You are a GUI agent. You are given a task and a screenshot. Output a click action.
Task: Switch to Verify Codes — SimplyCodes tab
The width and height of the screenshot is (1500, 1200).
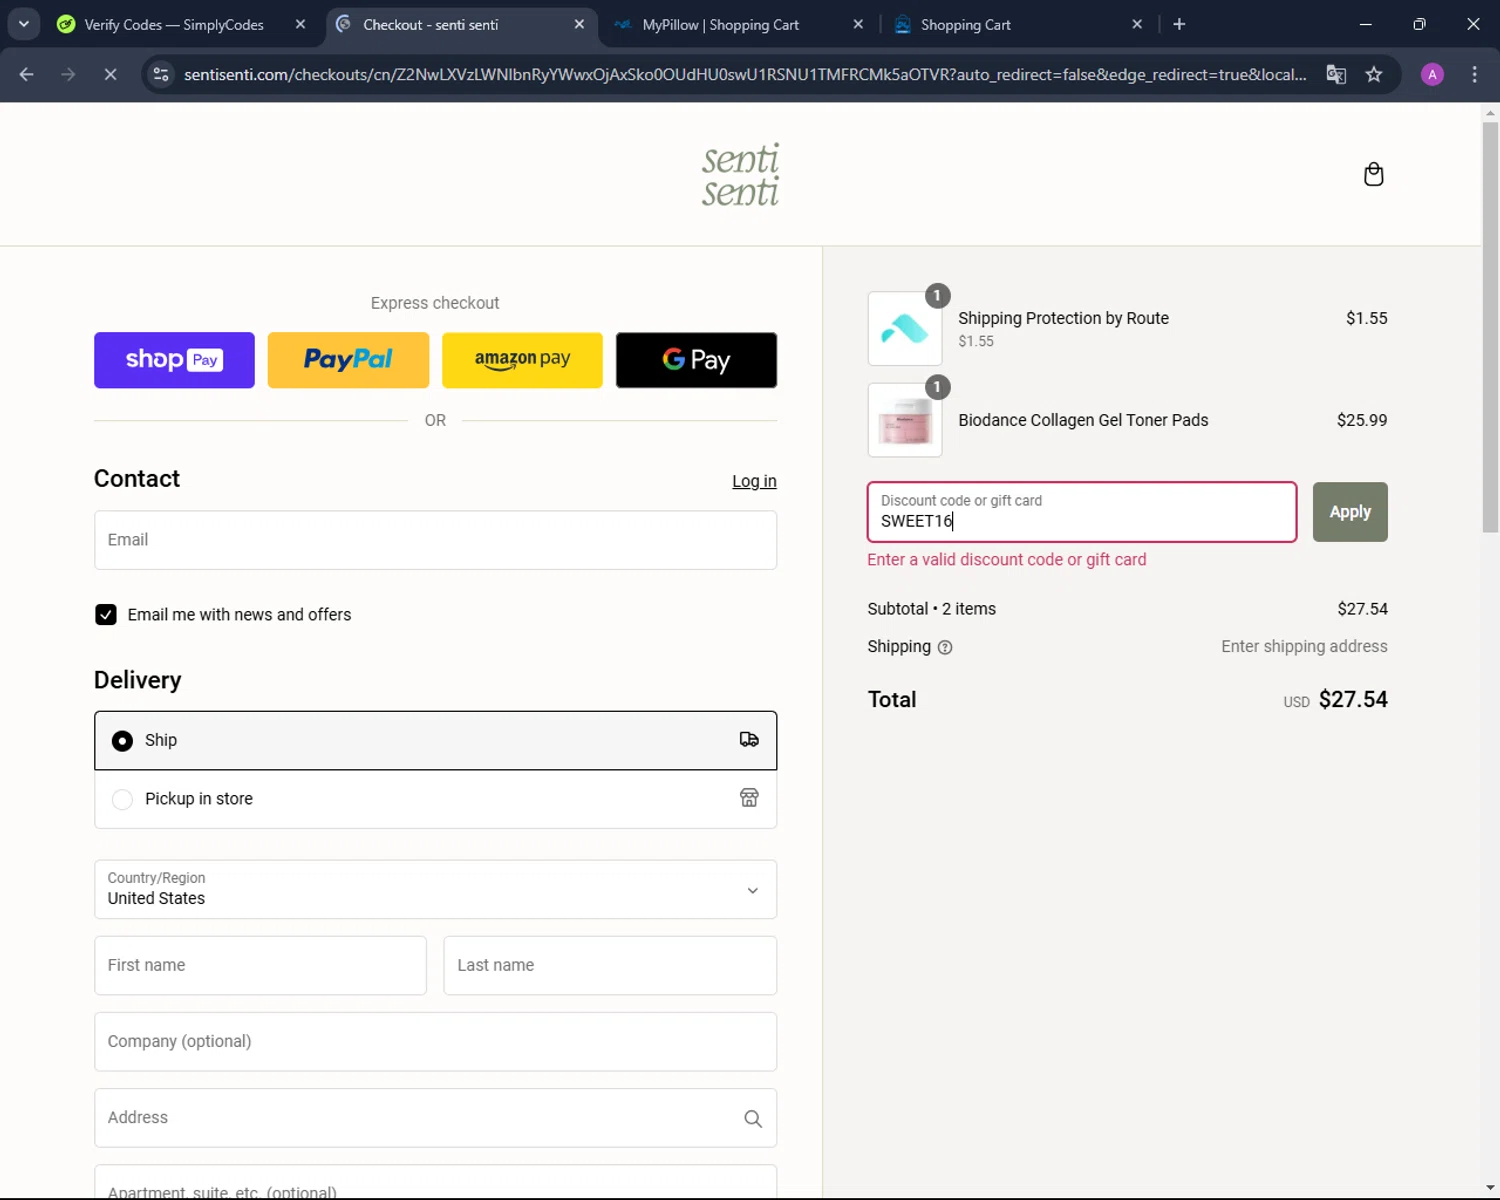[x=174, y=24]
